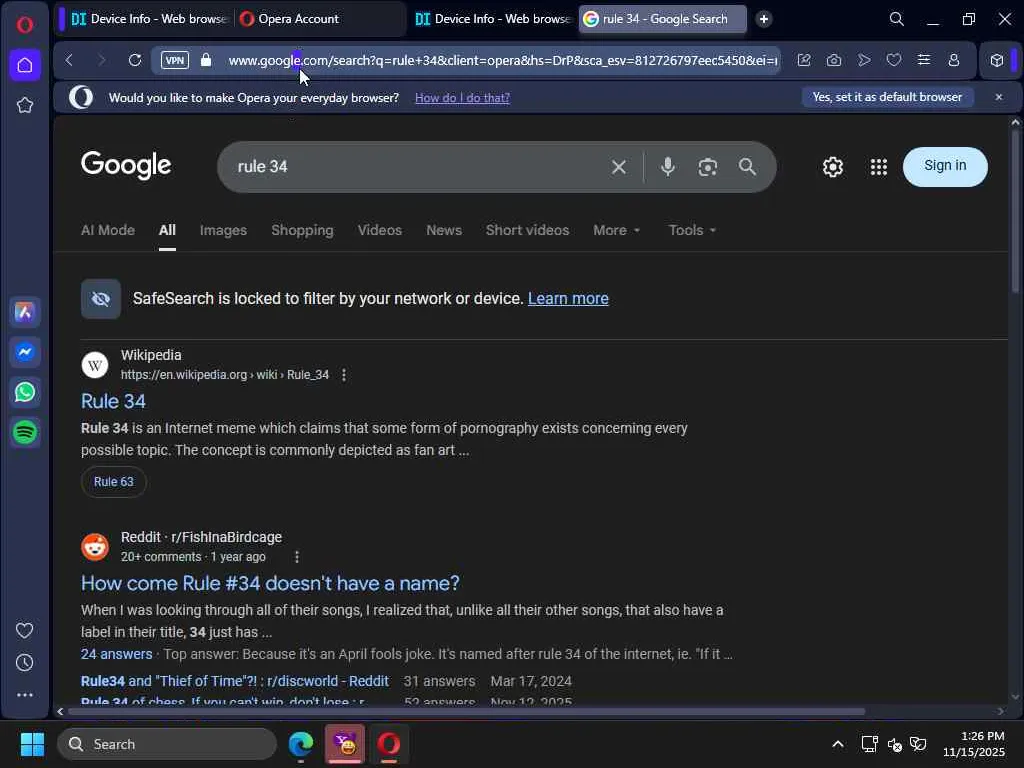This screenshot has height=768, width=1024.
Task: Open the search tabs magnifier icon
Action: click(x=897, y=19)
